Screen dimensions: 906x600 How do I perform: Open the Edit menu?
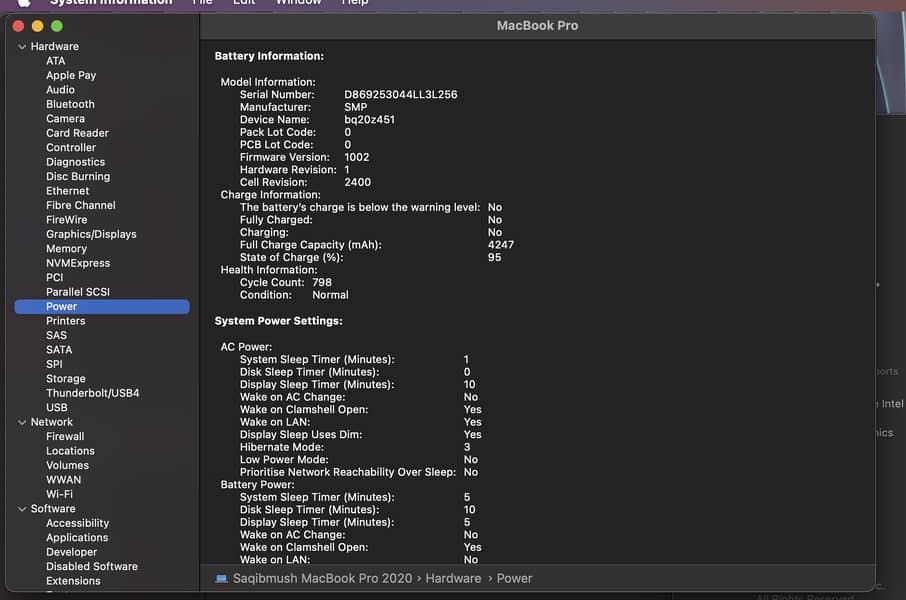[243, 3]
